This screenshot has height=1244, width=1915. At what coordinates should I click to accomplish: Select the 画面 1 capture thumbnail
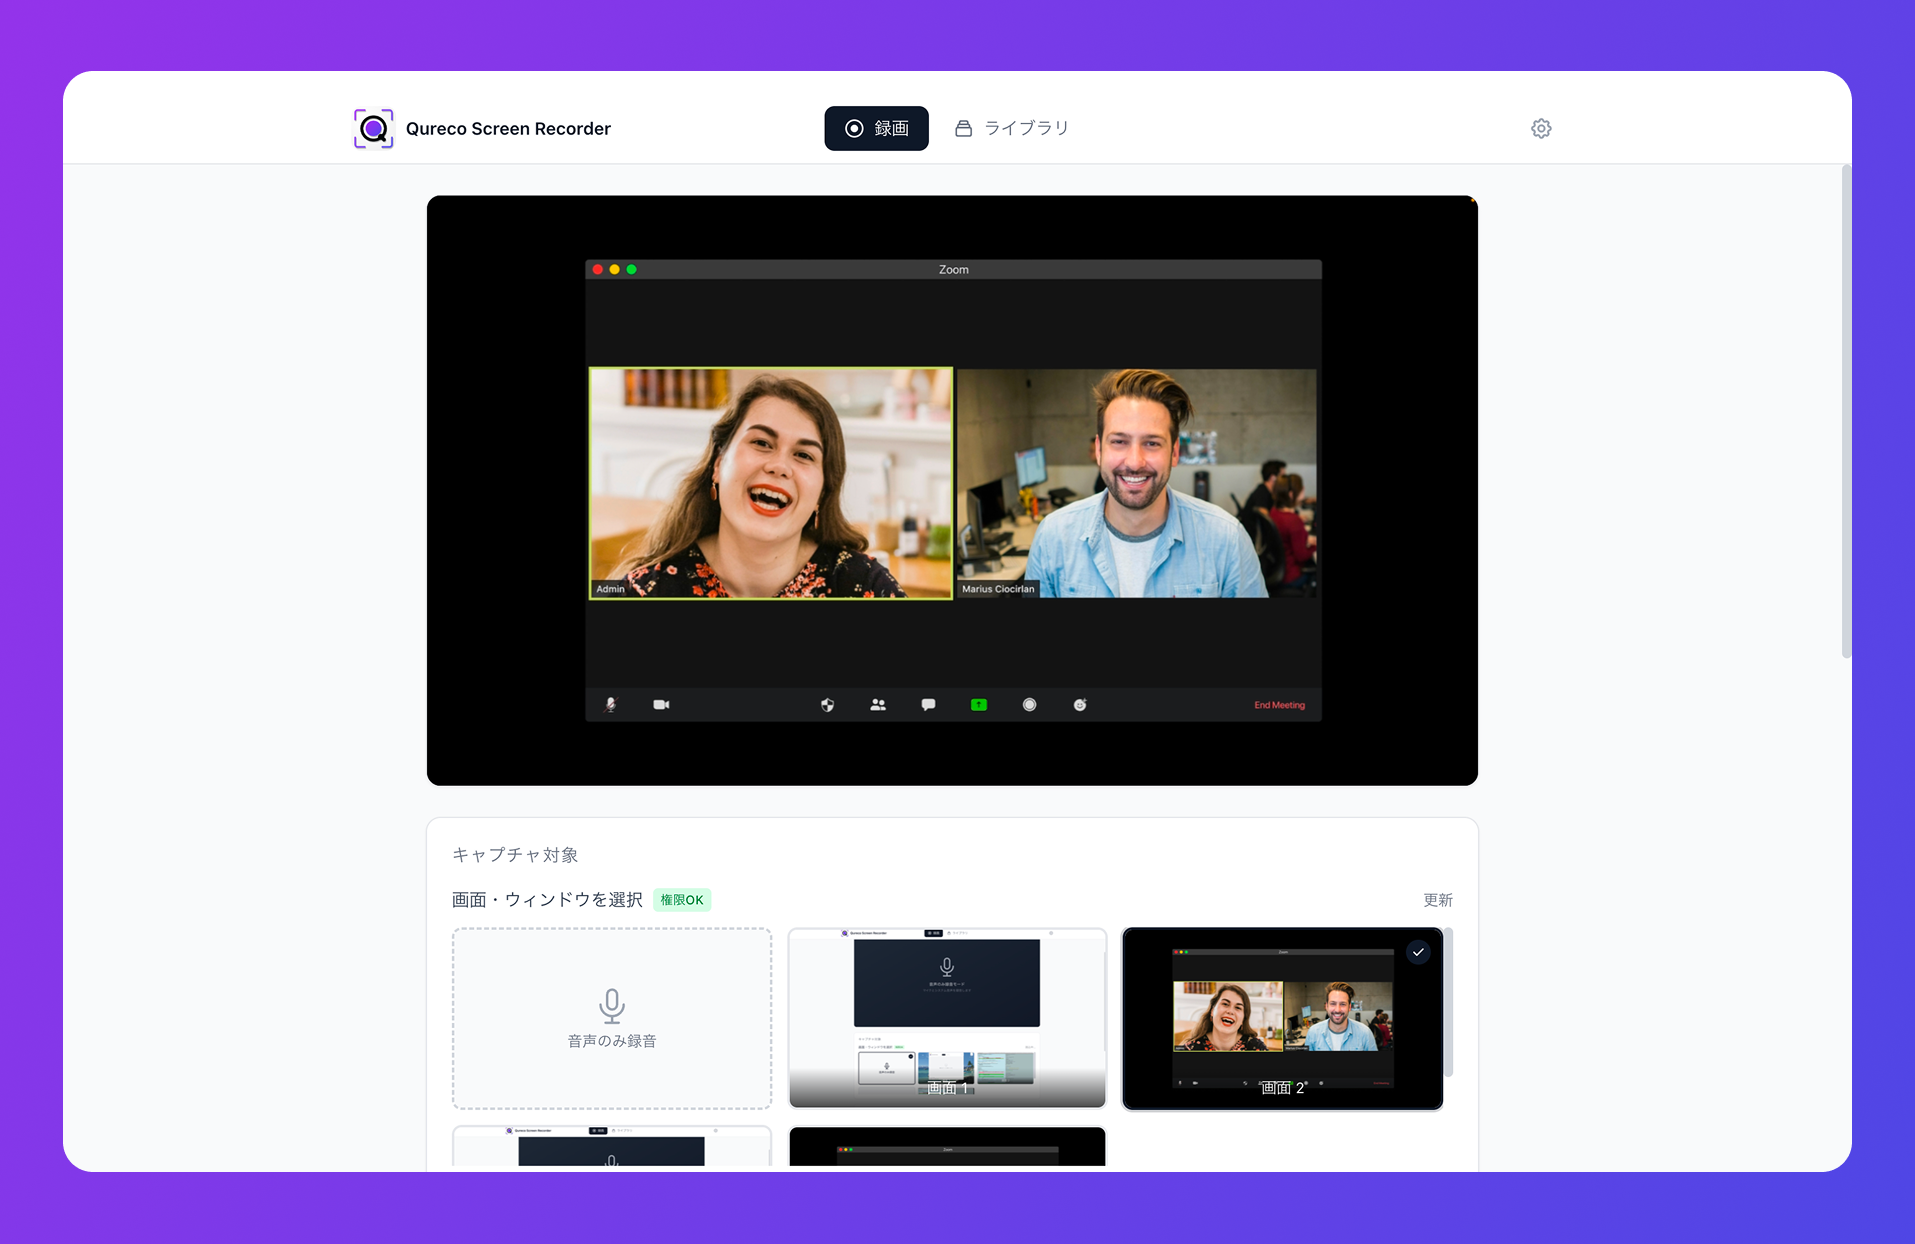pyautogui.click(x=947, y=1018)
